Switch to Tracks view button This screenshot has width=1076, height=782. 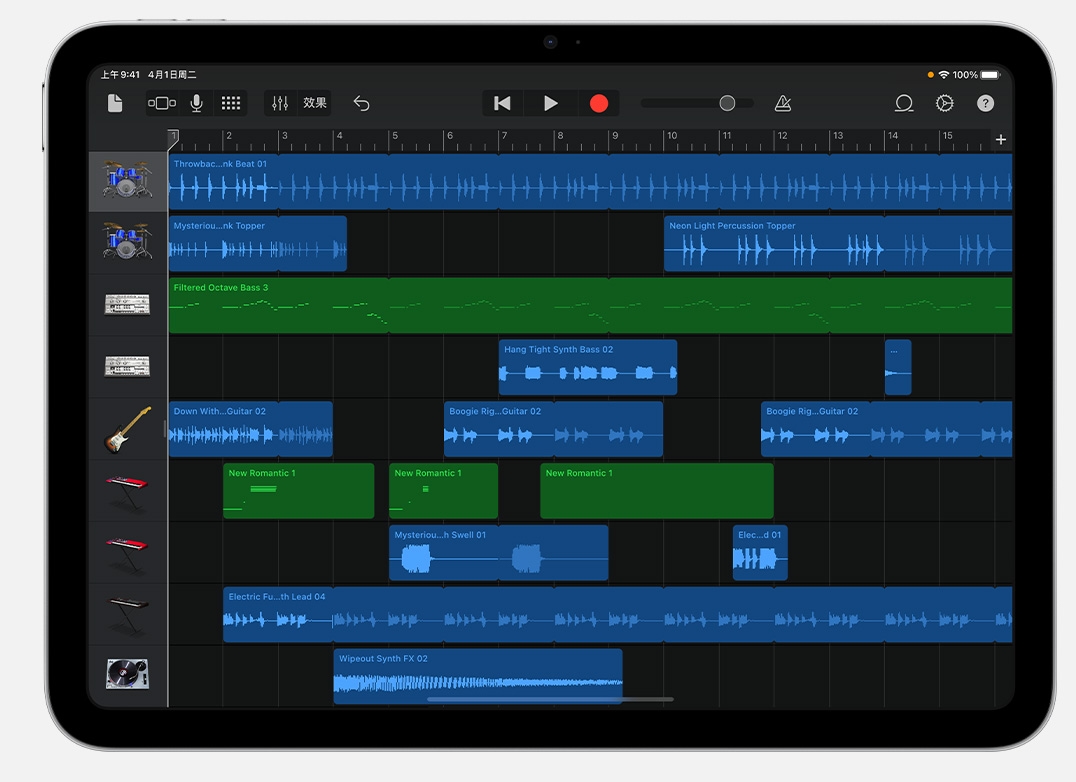(x=162, y=103)
